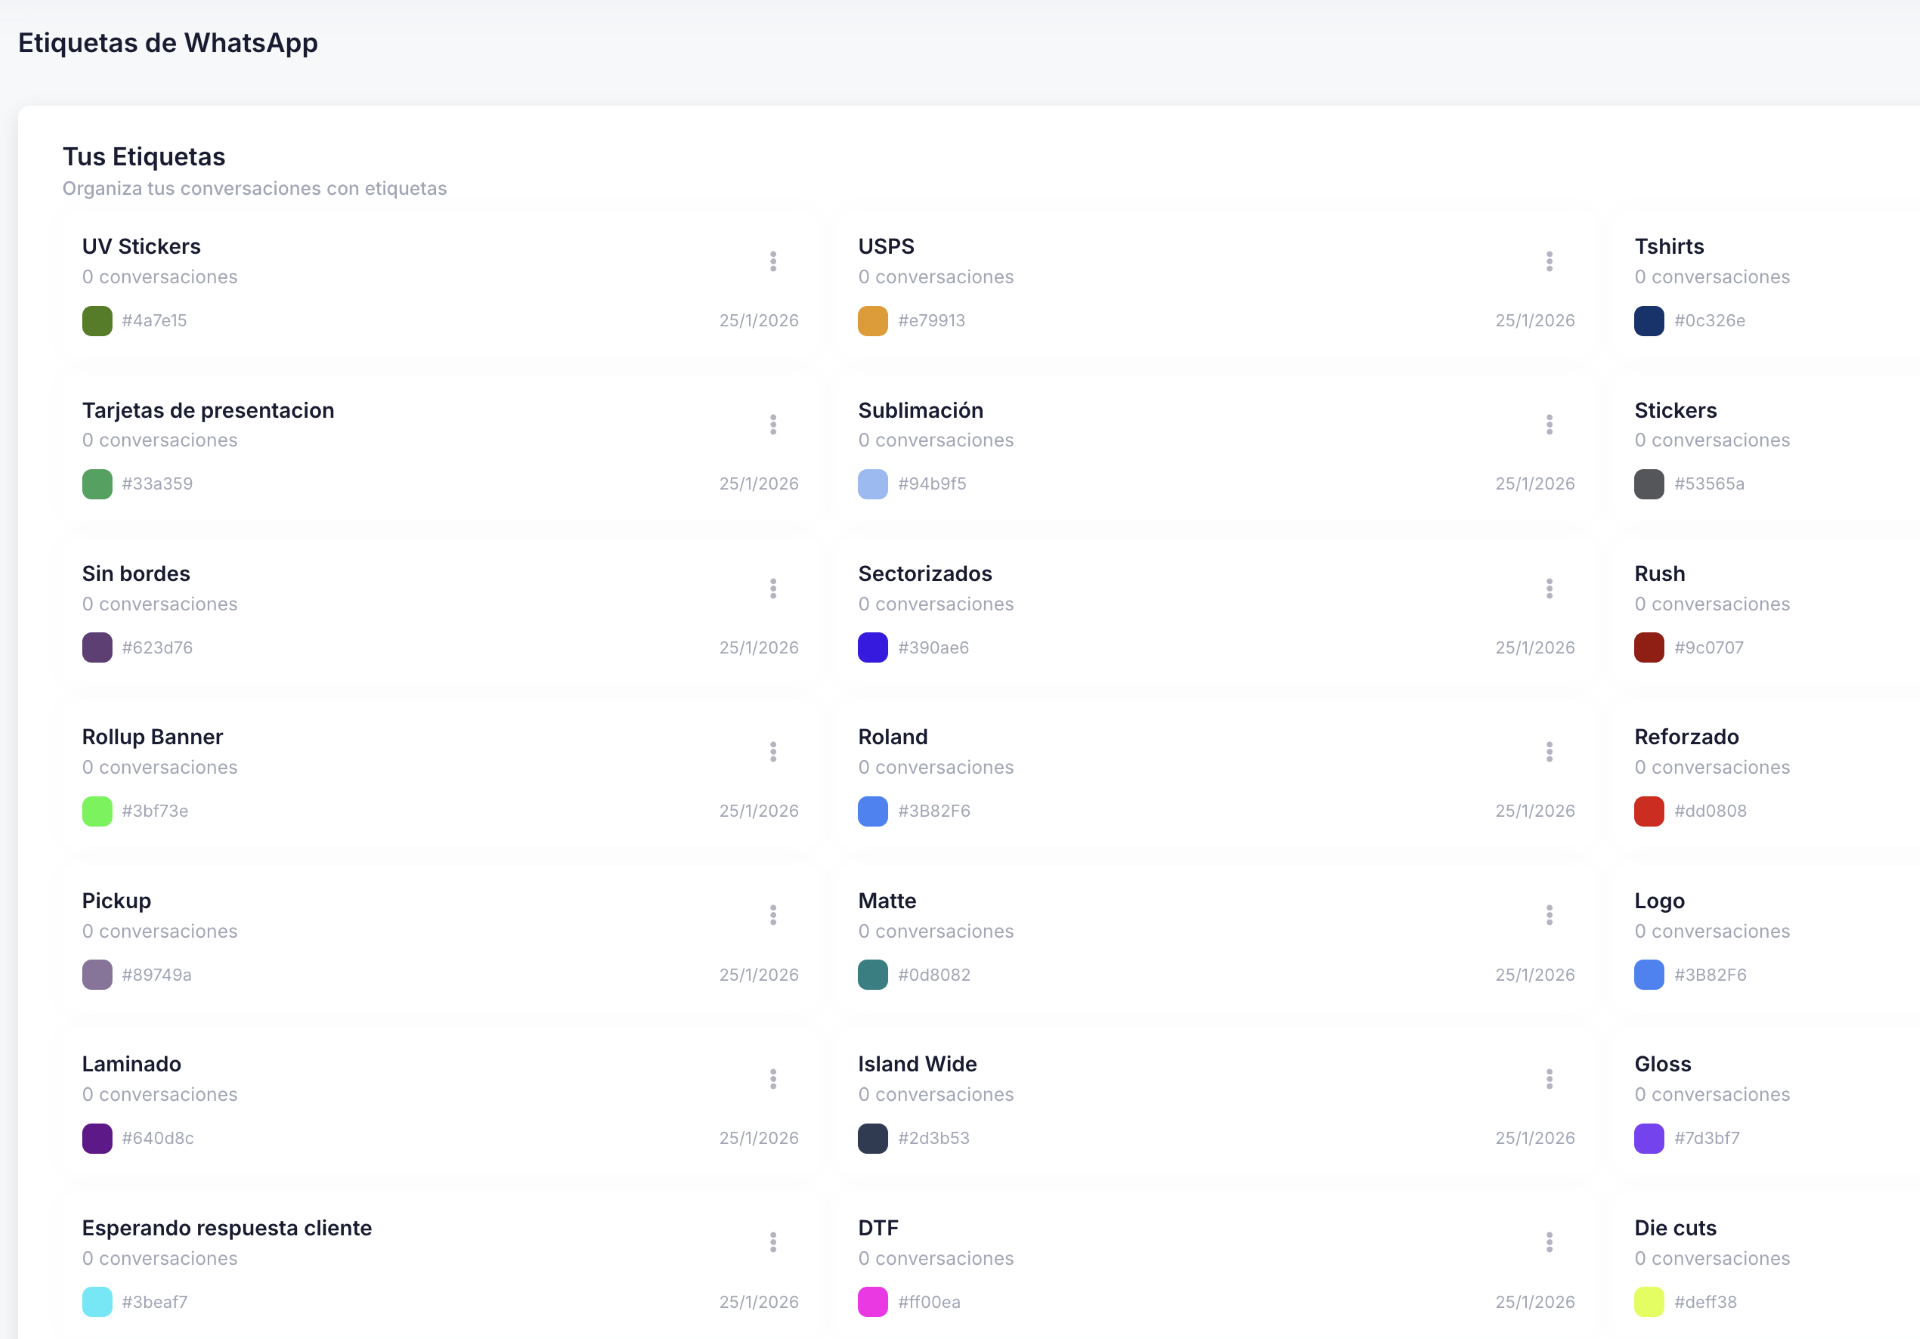Click the Die cuts label name
Image resolution: width=1920 pixels, height=1339 pixels.
1675,1228
